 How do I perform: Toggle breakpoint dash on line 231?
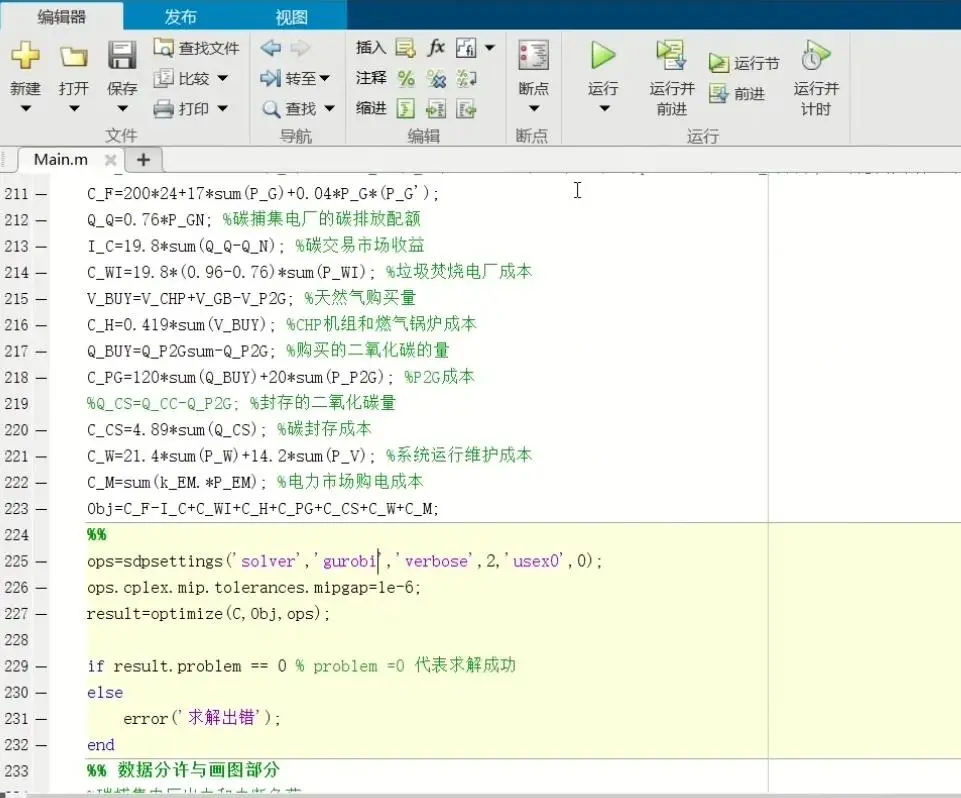41,719
